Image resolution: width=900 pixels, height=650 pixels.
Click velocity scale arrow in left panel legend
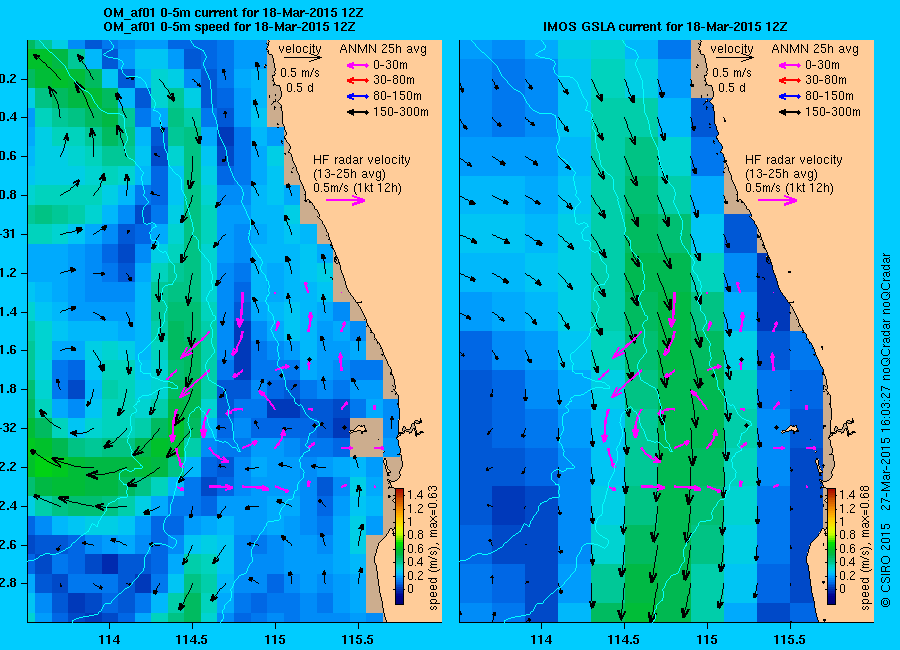point(302,58)
